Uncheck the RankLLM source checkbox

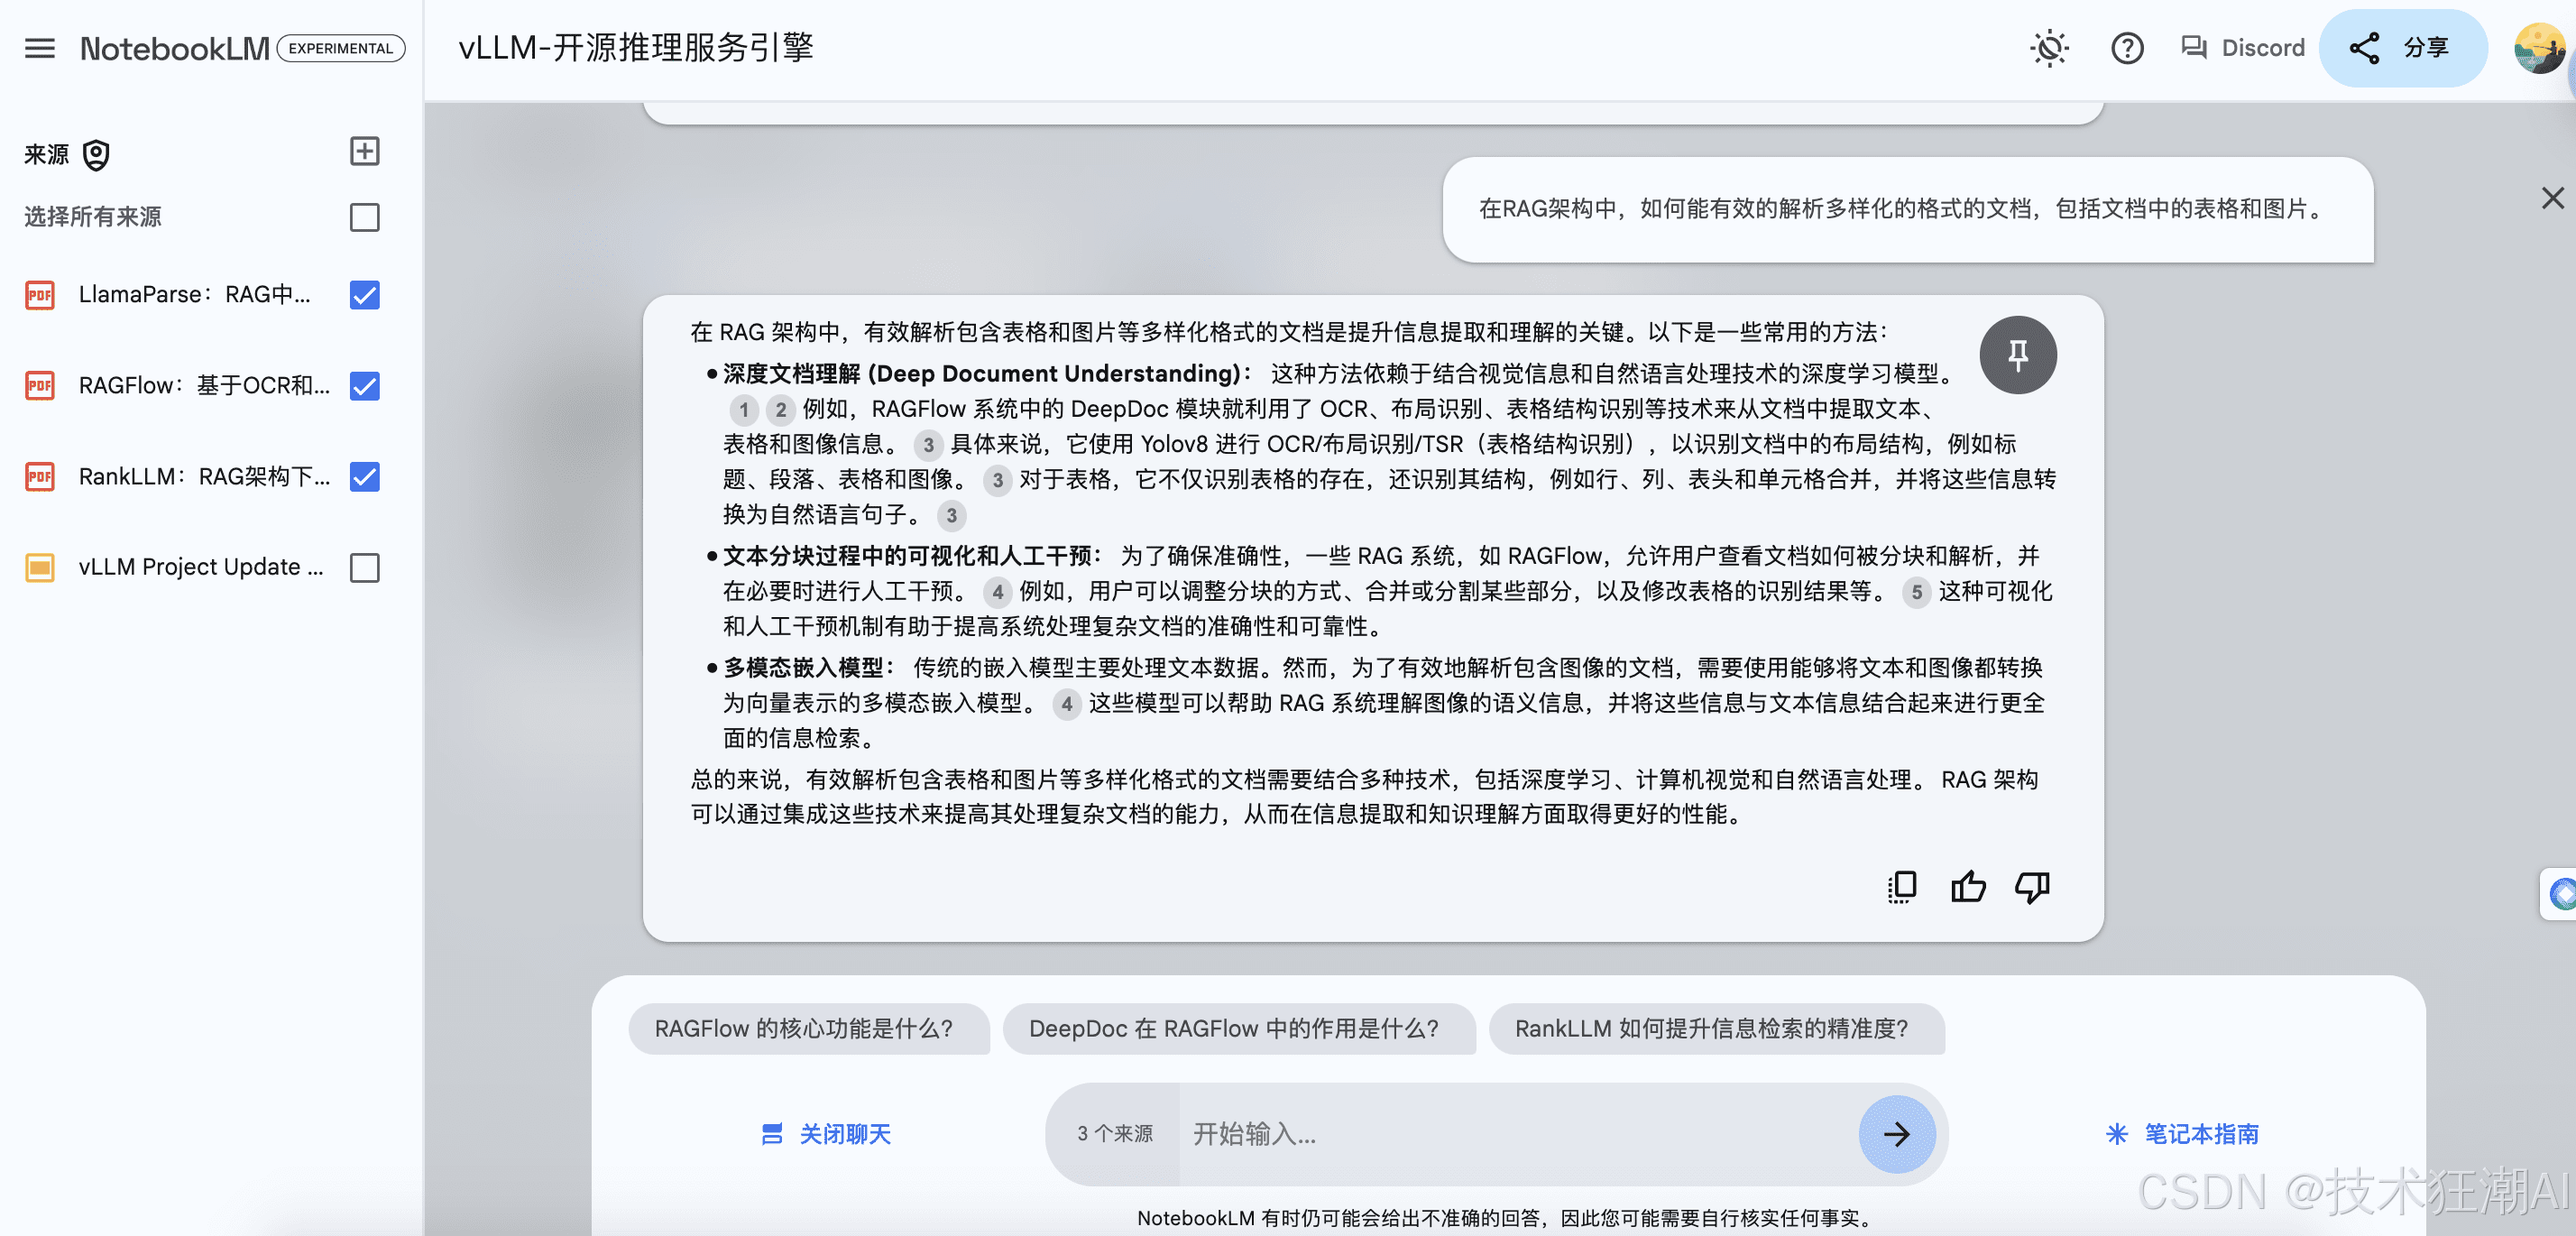364,477
